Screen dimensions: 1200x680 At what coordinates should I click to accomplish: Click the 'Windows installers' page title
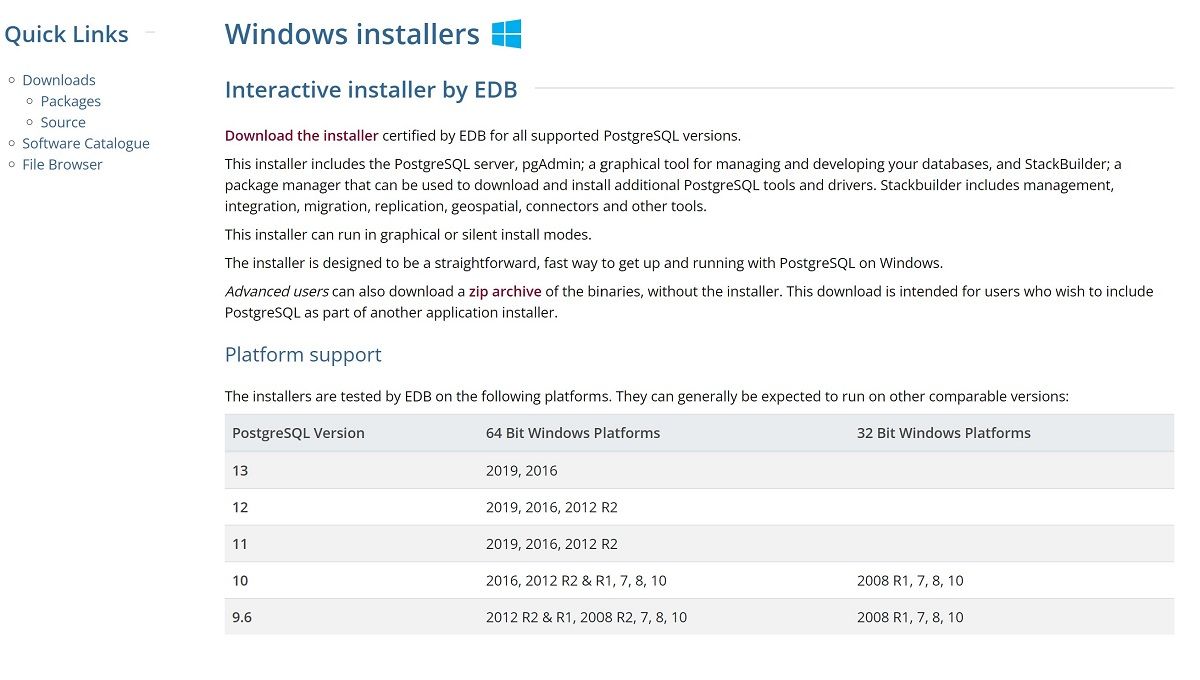click(352, 34)
